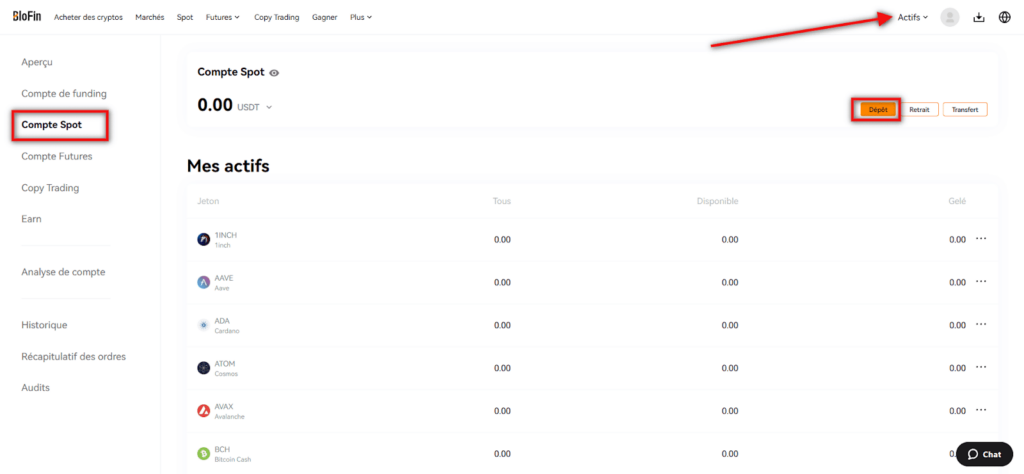This screenshot has height=474, width=1024.
Task: Open the Futures dropdown in navbar
Action: [x=222, y=17]
